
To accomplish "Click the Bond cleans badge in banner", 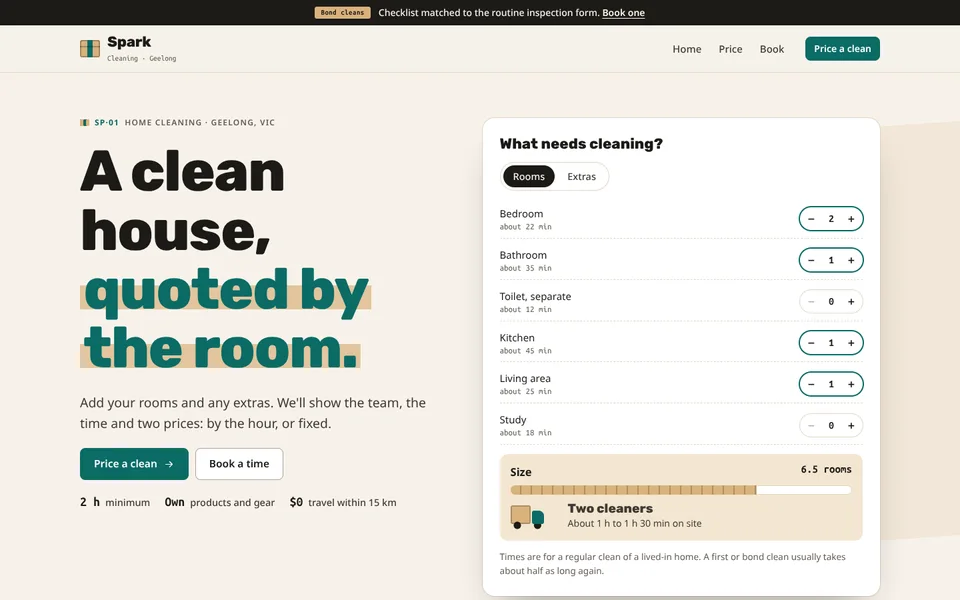I will coord(342,12).
